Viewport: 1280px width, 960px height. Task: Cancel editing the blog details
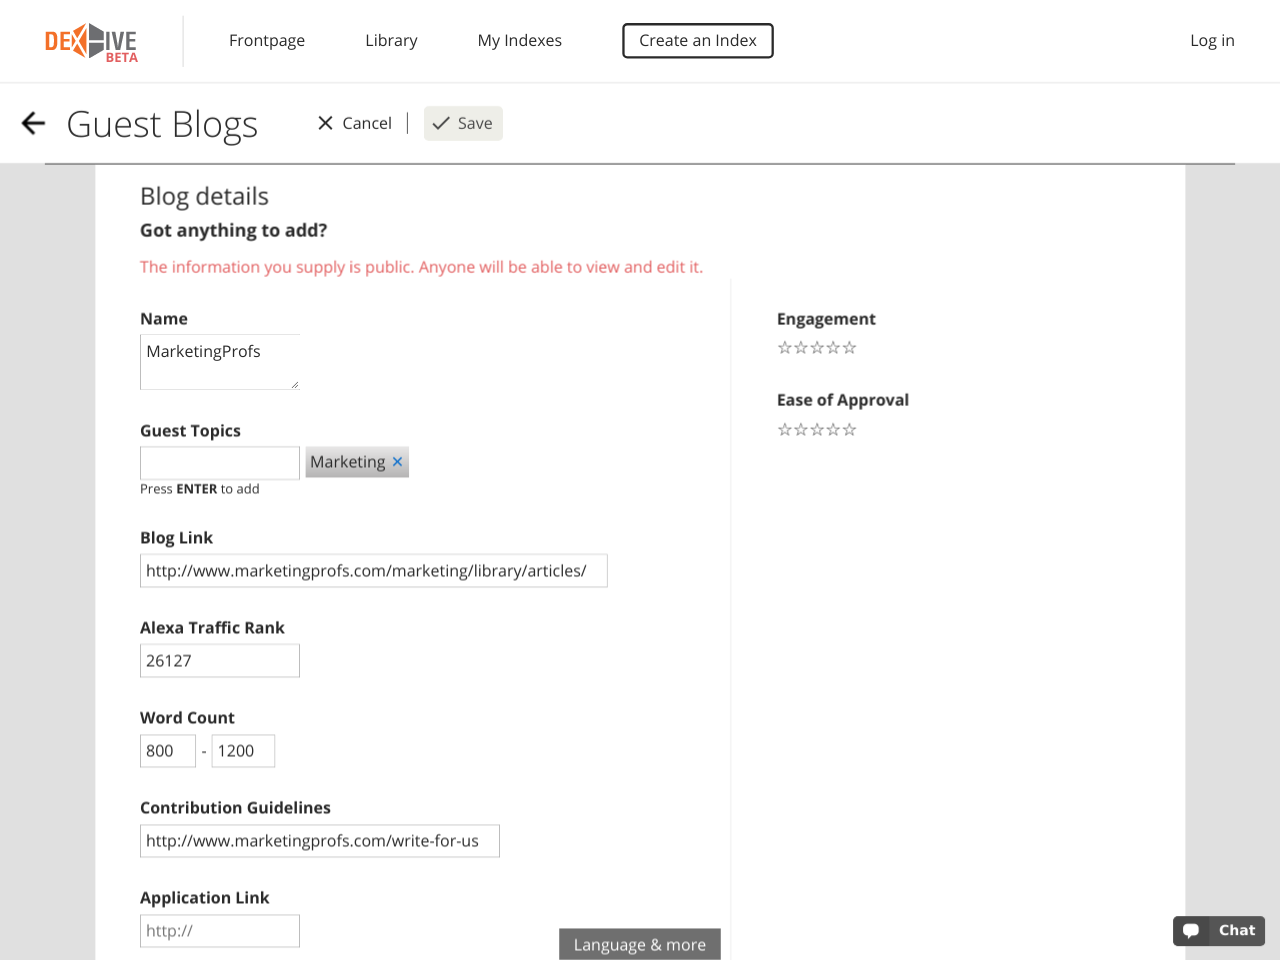click(x=354, y=123)
